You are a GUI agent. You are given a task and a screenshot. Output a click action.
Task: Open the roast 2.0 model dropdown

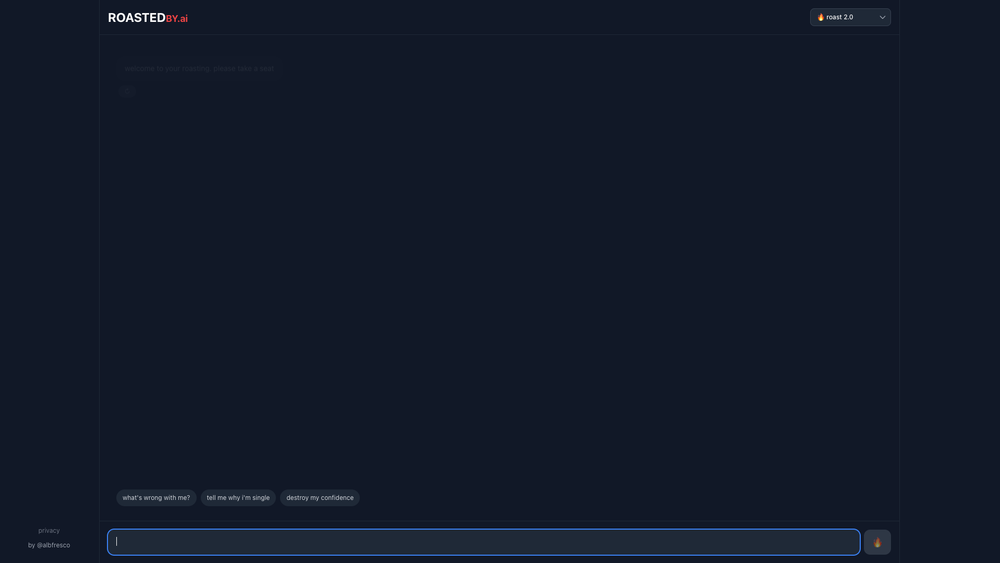pos(850,17)
